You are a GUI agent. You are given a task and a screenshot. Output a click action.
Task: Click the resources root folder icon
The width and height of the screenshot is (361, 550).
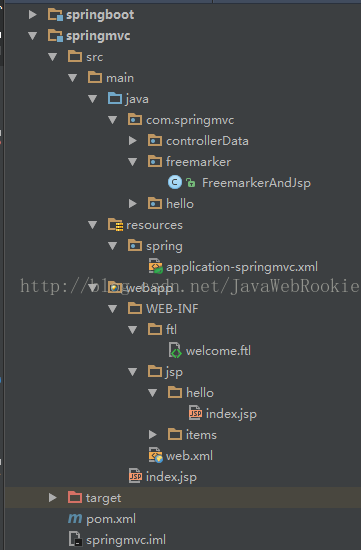pos(115,224)
